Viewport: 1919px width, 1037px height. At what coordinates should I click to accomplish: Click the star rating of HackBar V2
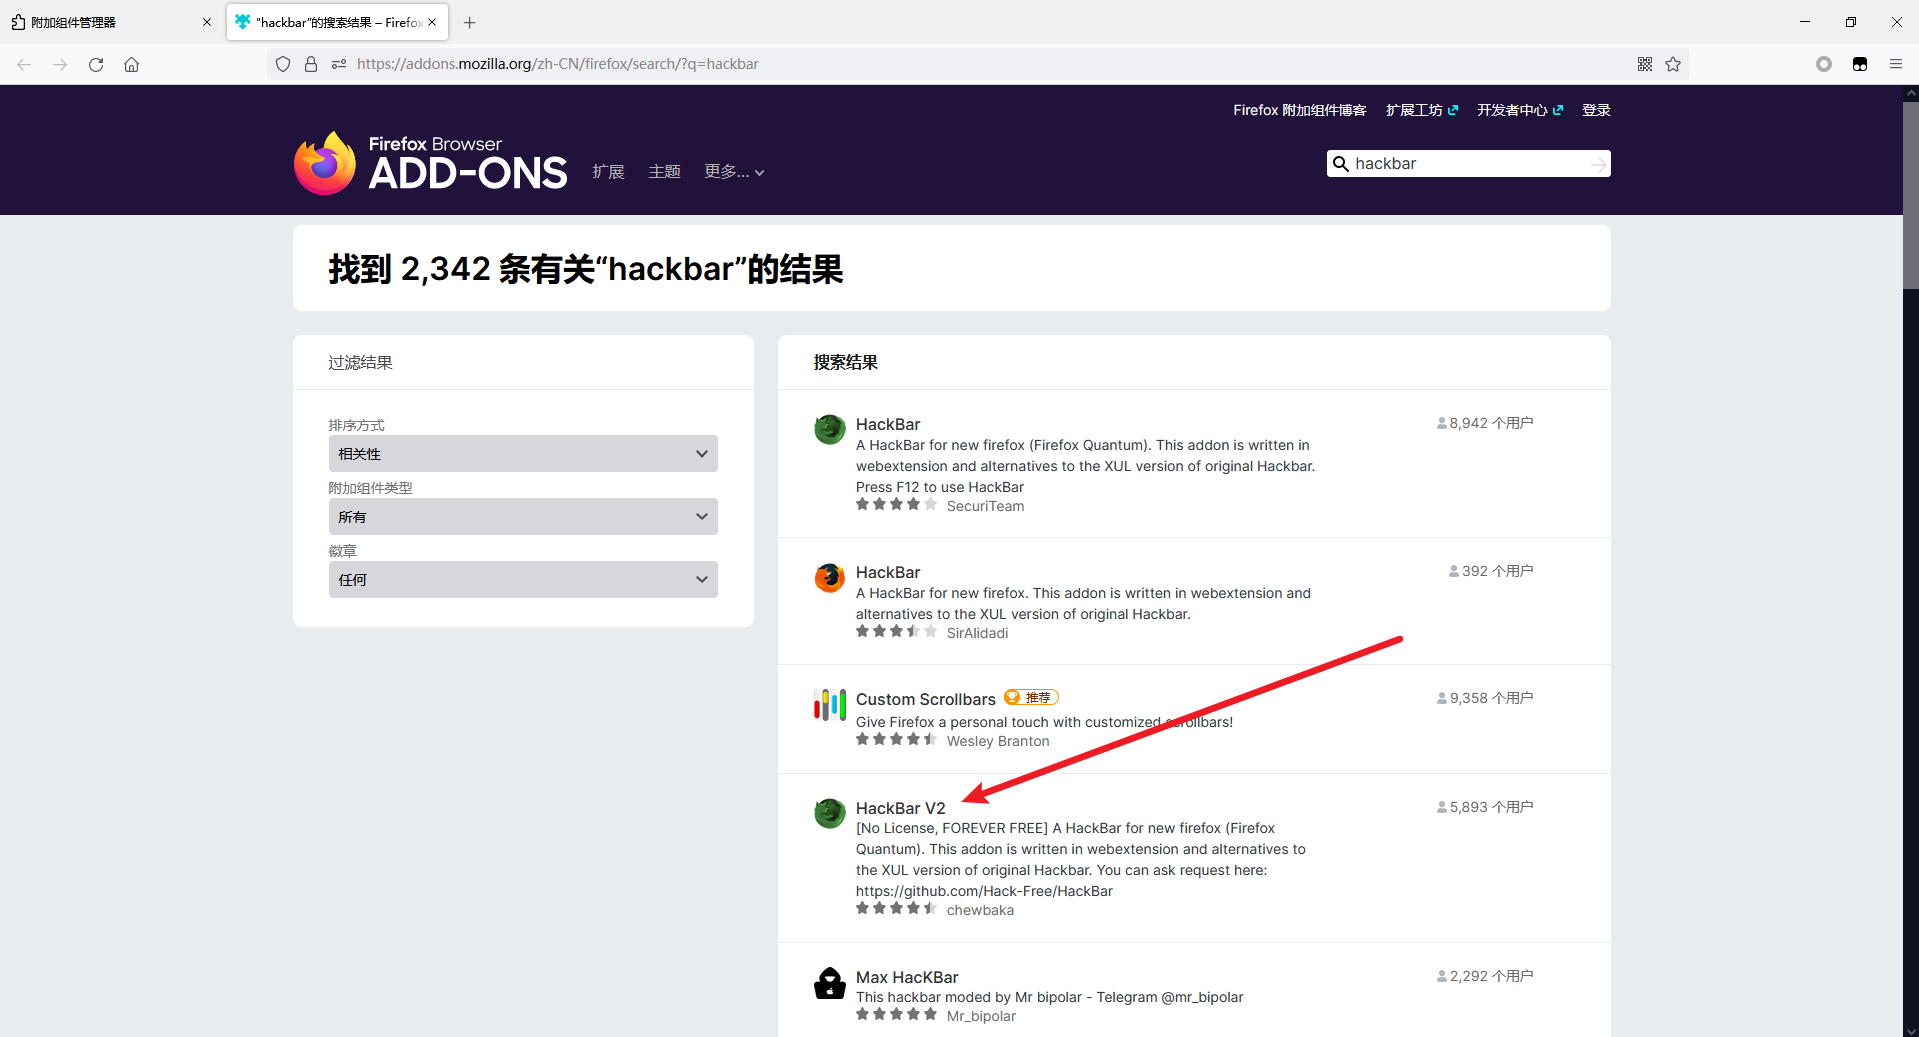coord(896,908)
